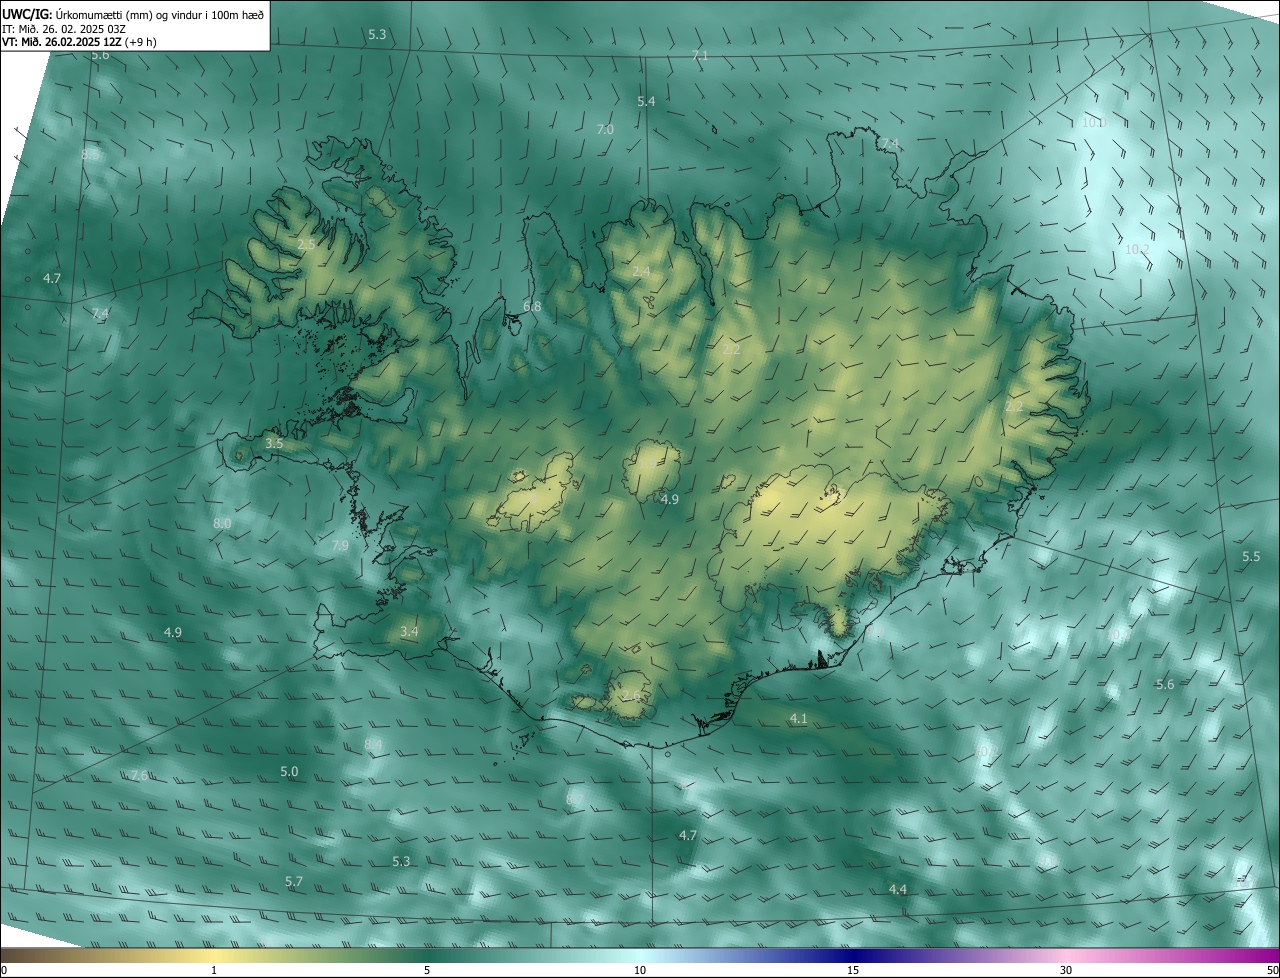Click the legend tick label 10

click(x=640, y=970)
